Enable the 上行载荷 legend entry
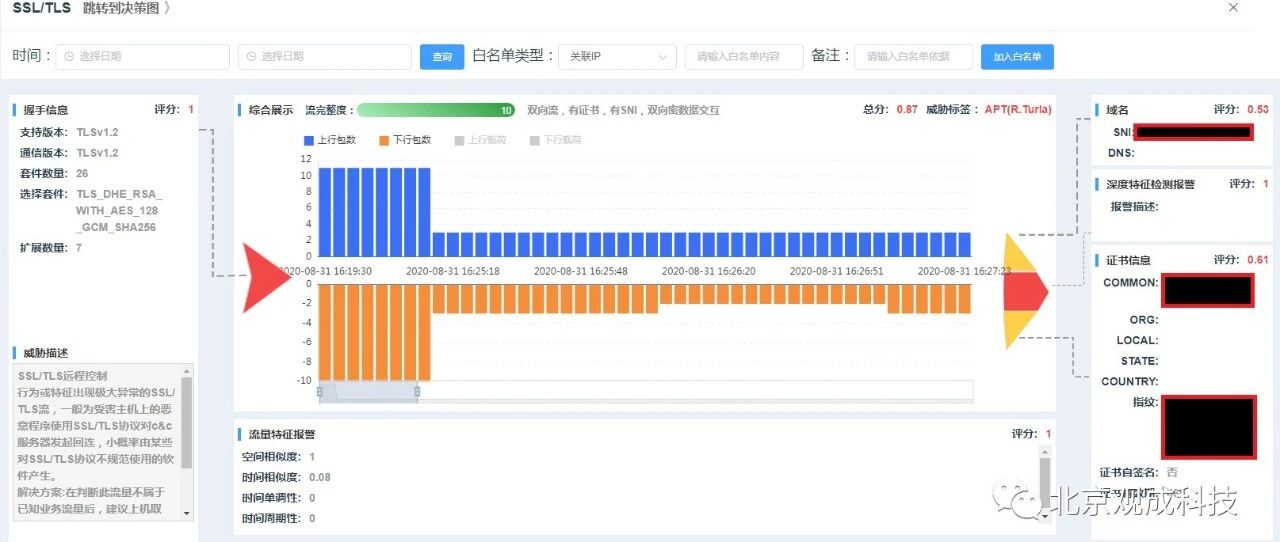The width and height of the screenshot is (1280, 542). coord(480,140)
